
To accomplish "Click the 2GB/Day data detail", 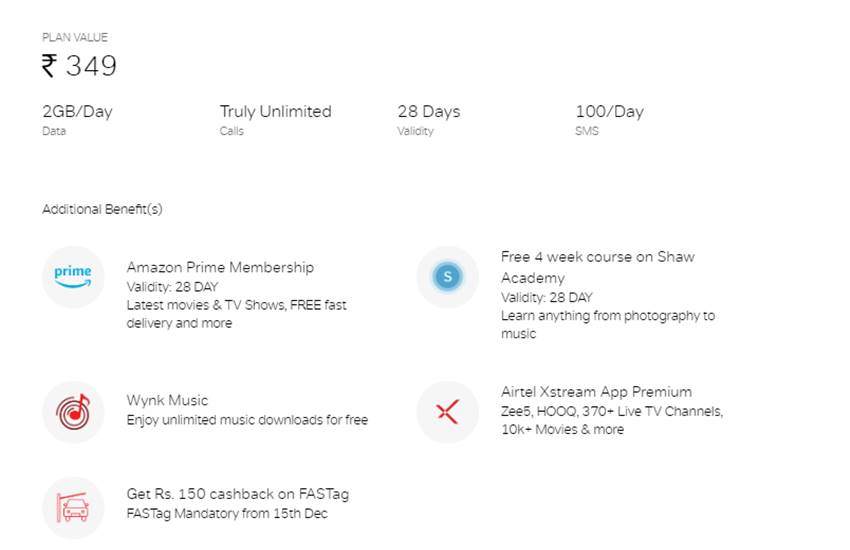I will coord(77,111).
